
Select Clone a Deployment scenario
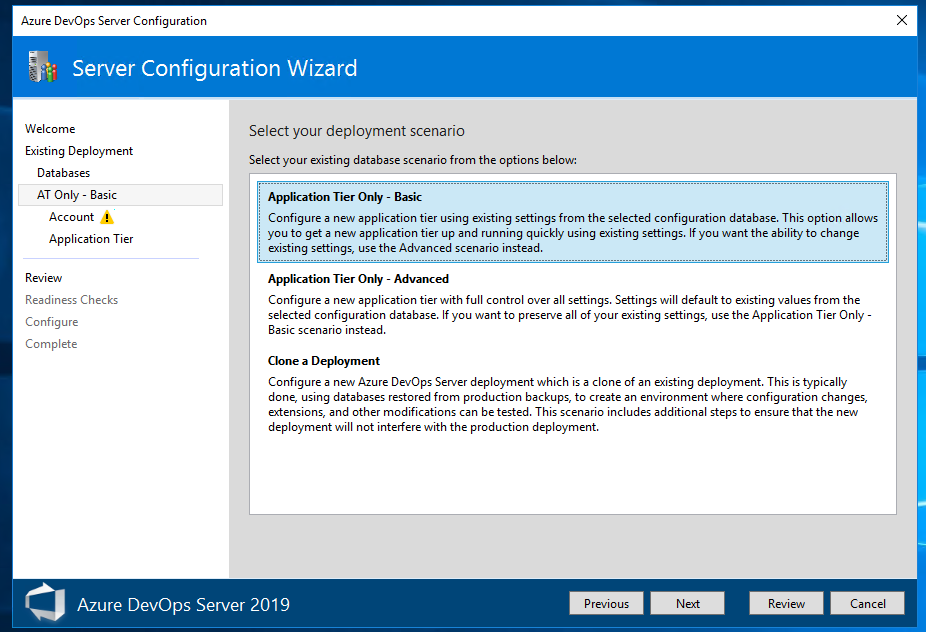click(572, 393)
